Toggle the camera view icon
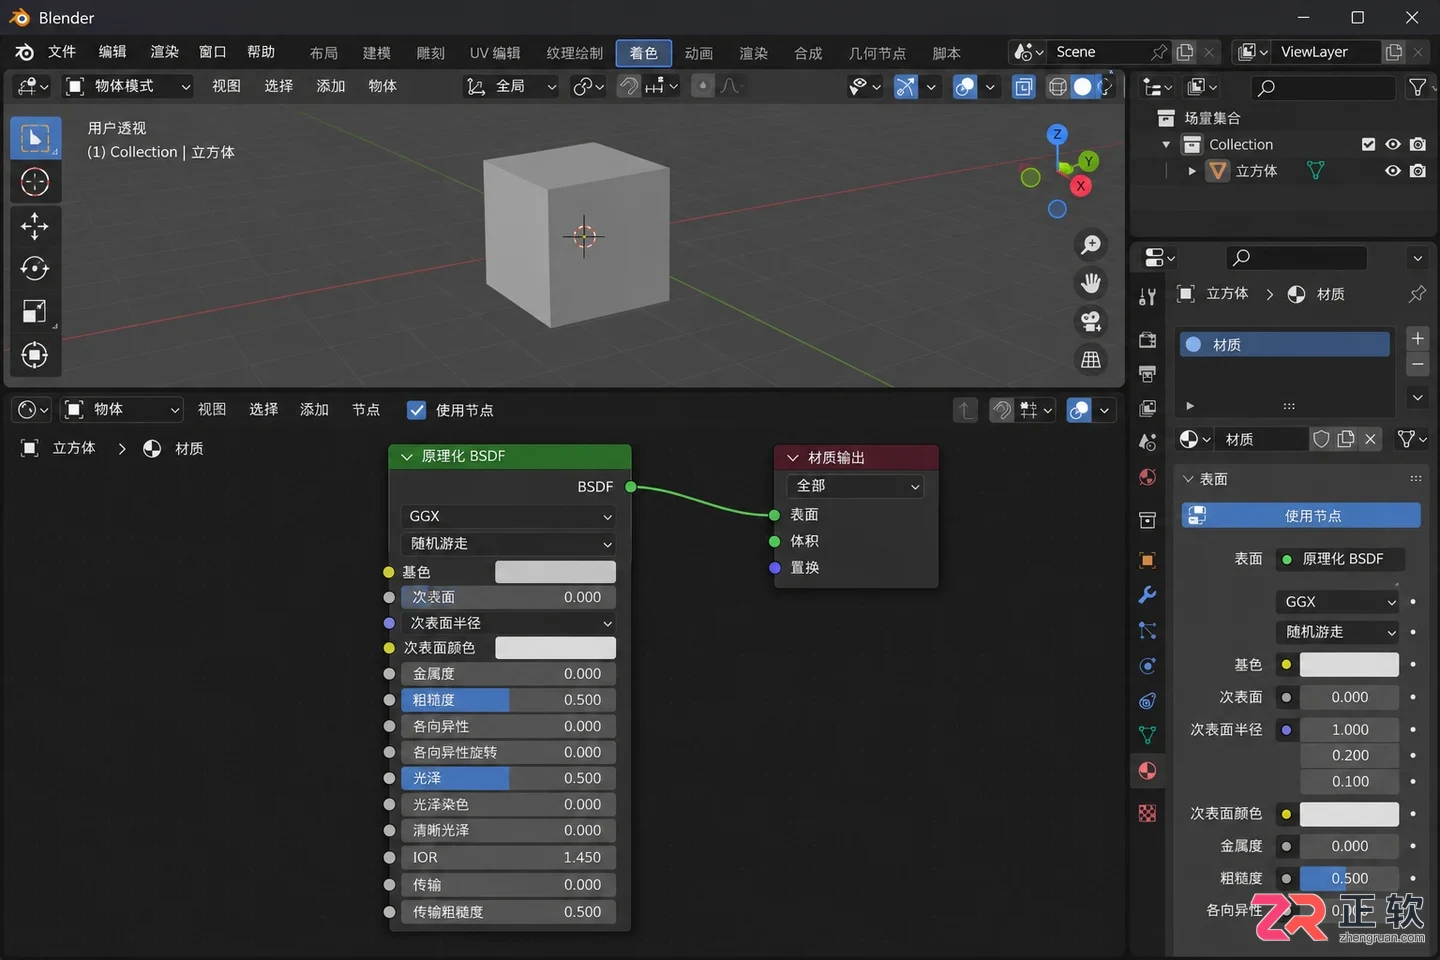Viewport: 1440px width, 960px height. tap(1091, 321)
